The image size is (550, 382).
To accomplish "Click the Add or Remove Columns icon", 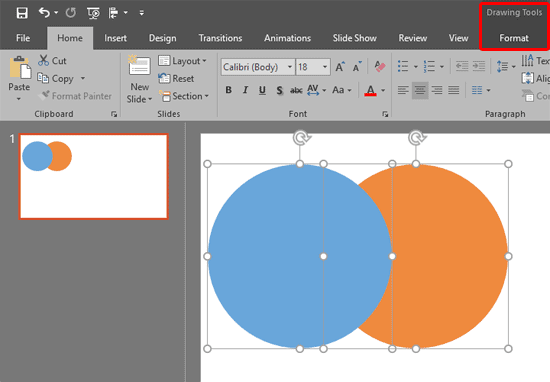I will tap(477, 91).
